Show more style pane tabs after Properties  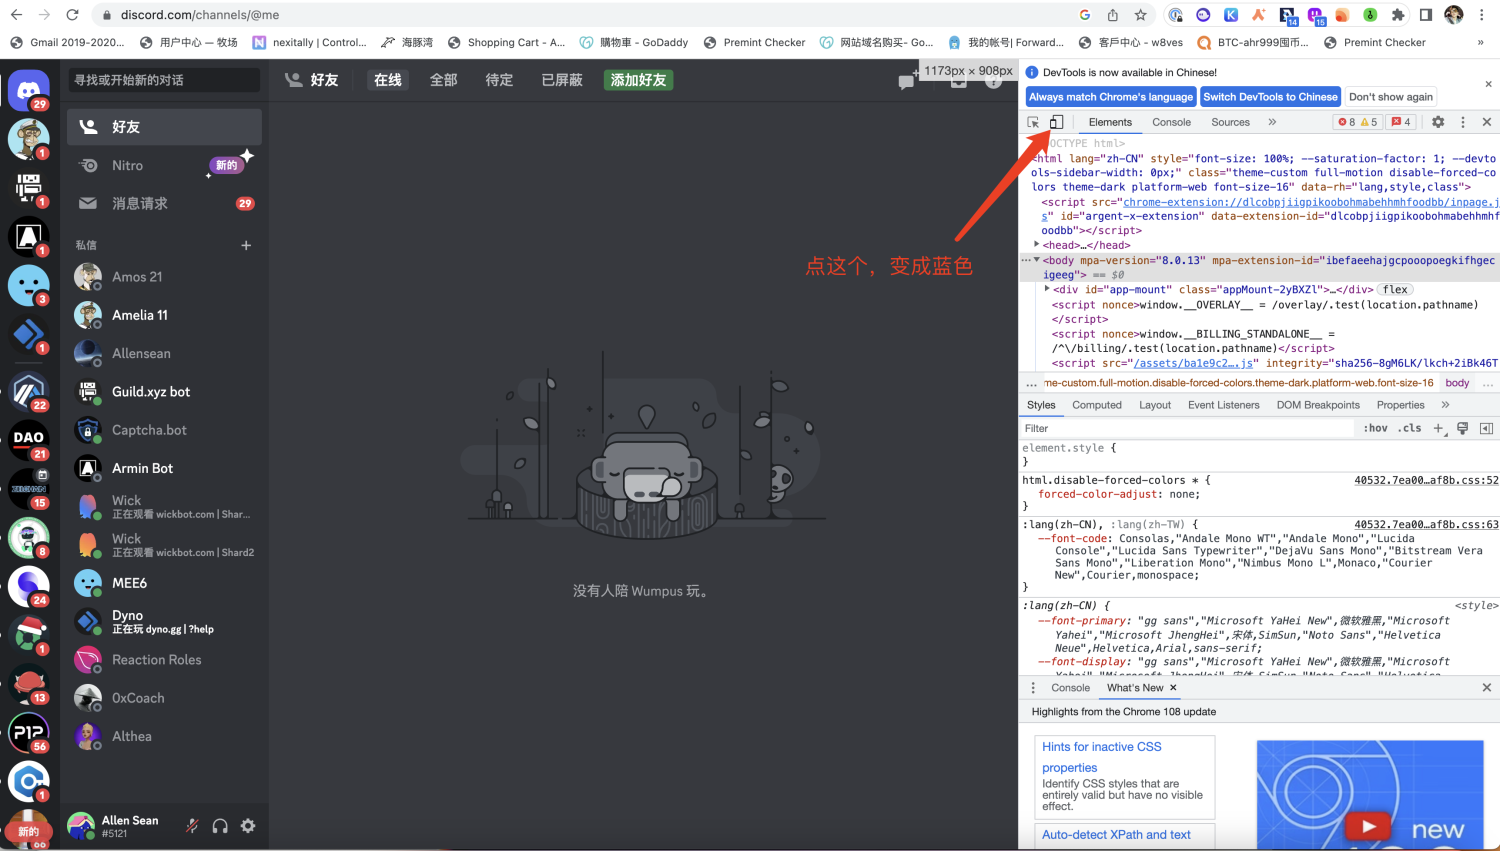click(x=1445, y=405)
